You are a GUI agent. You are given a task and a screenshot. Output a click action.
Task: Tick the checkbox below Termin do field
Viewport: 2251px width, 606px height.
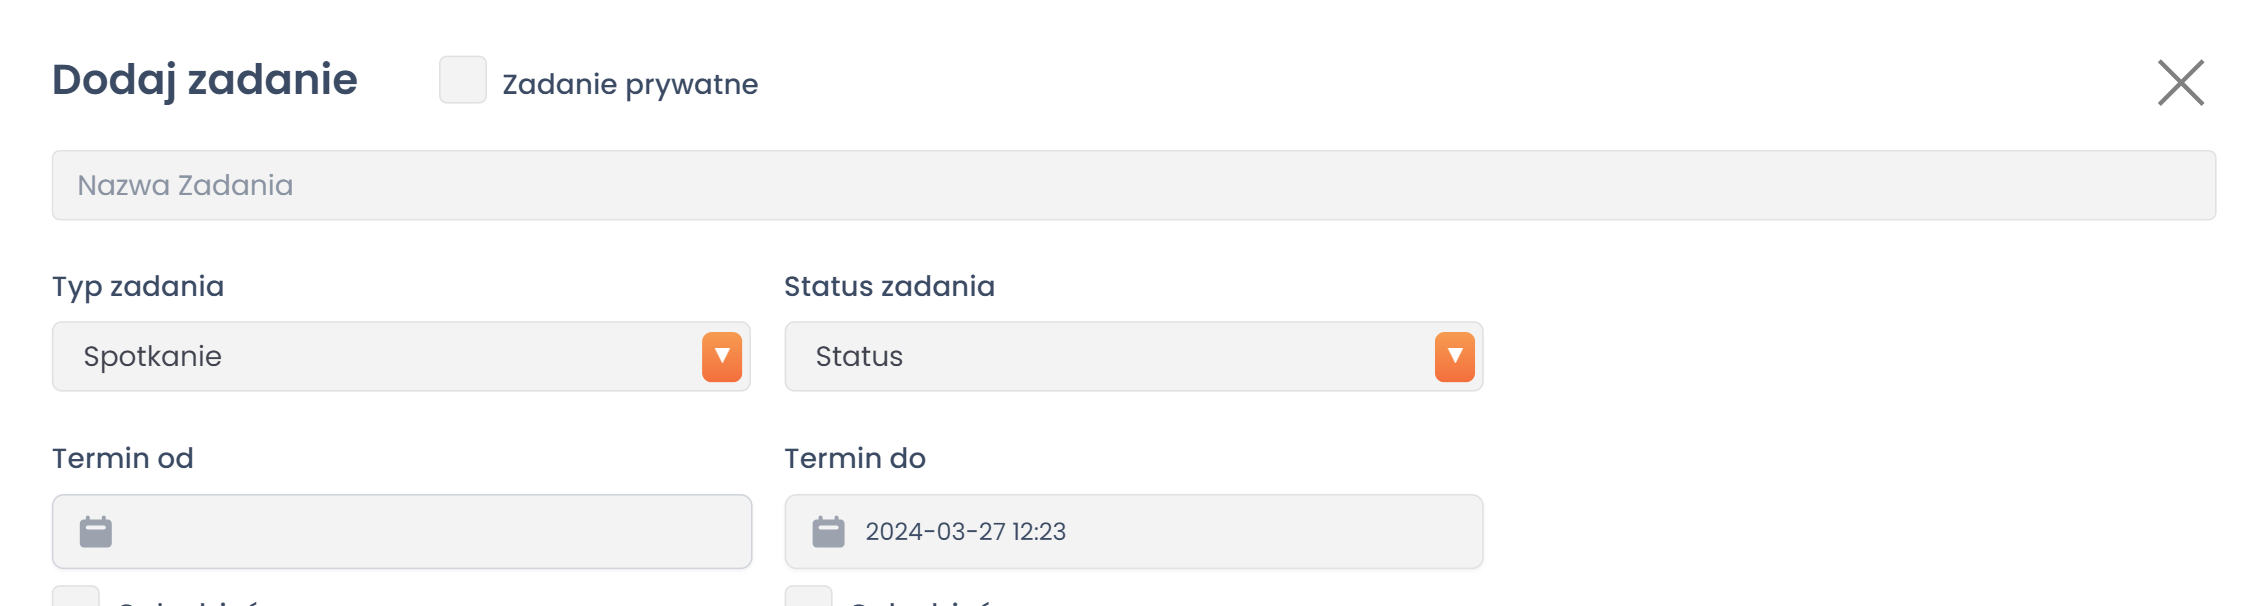[x=808, y=597]
